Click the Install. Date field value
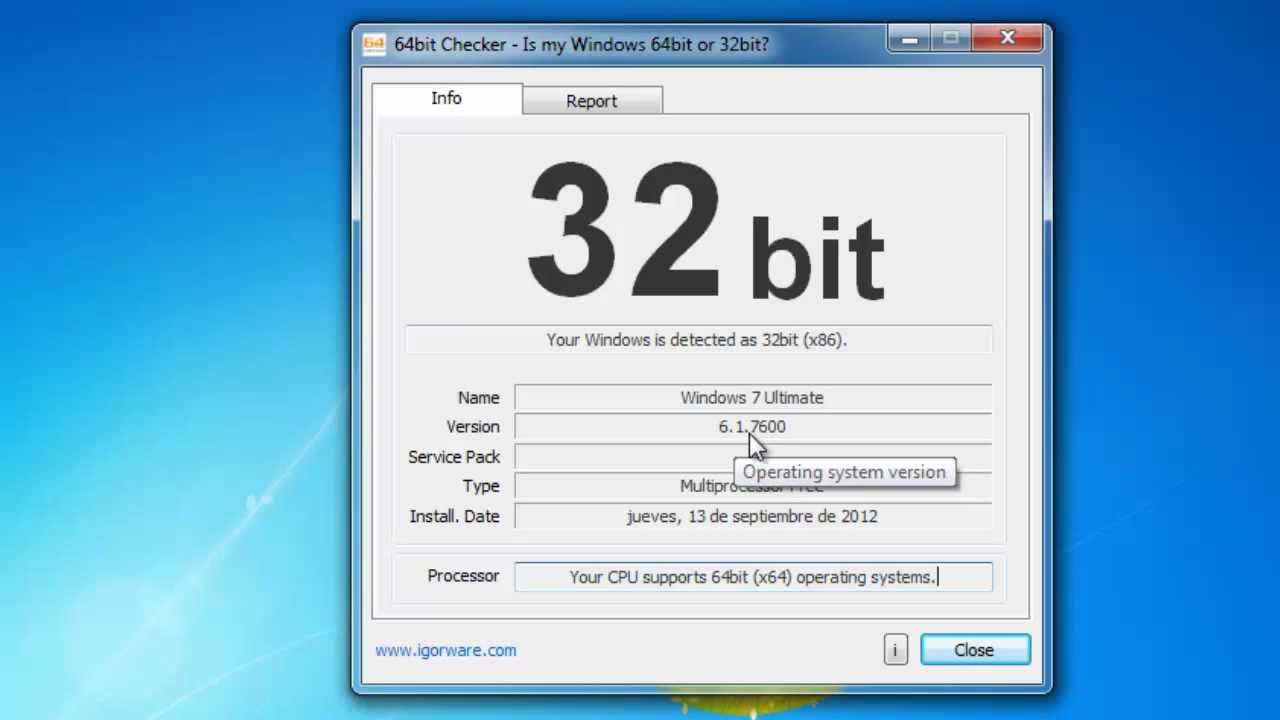The image size is (1280, 720). 753,516
